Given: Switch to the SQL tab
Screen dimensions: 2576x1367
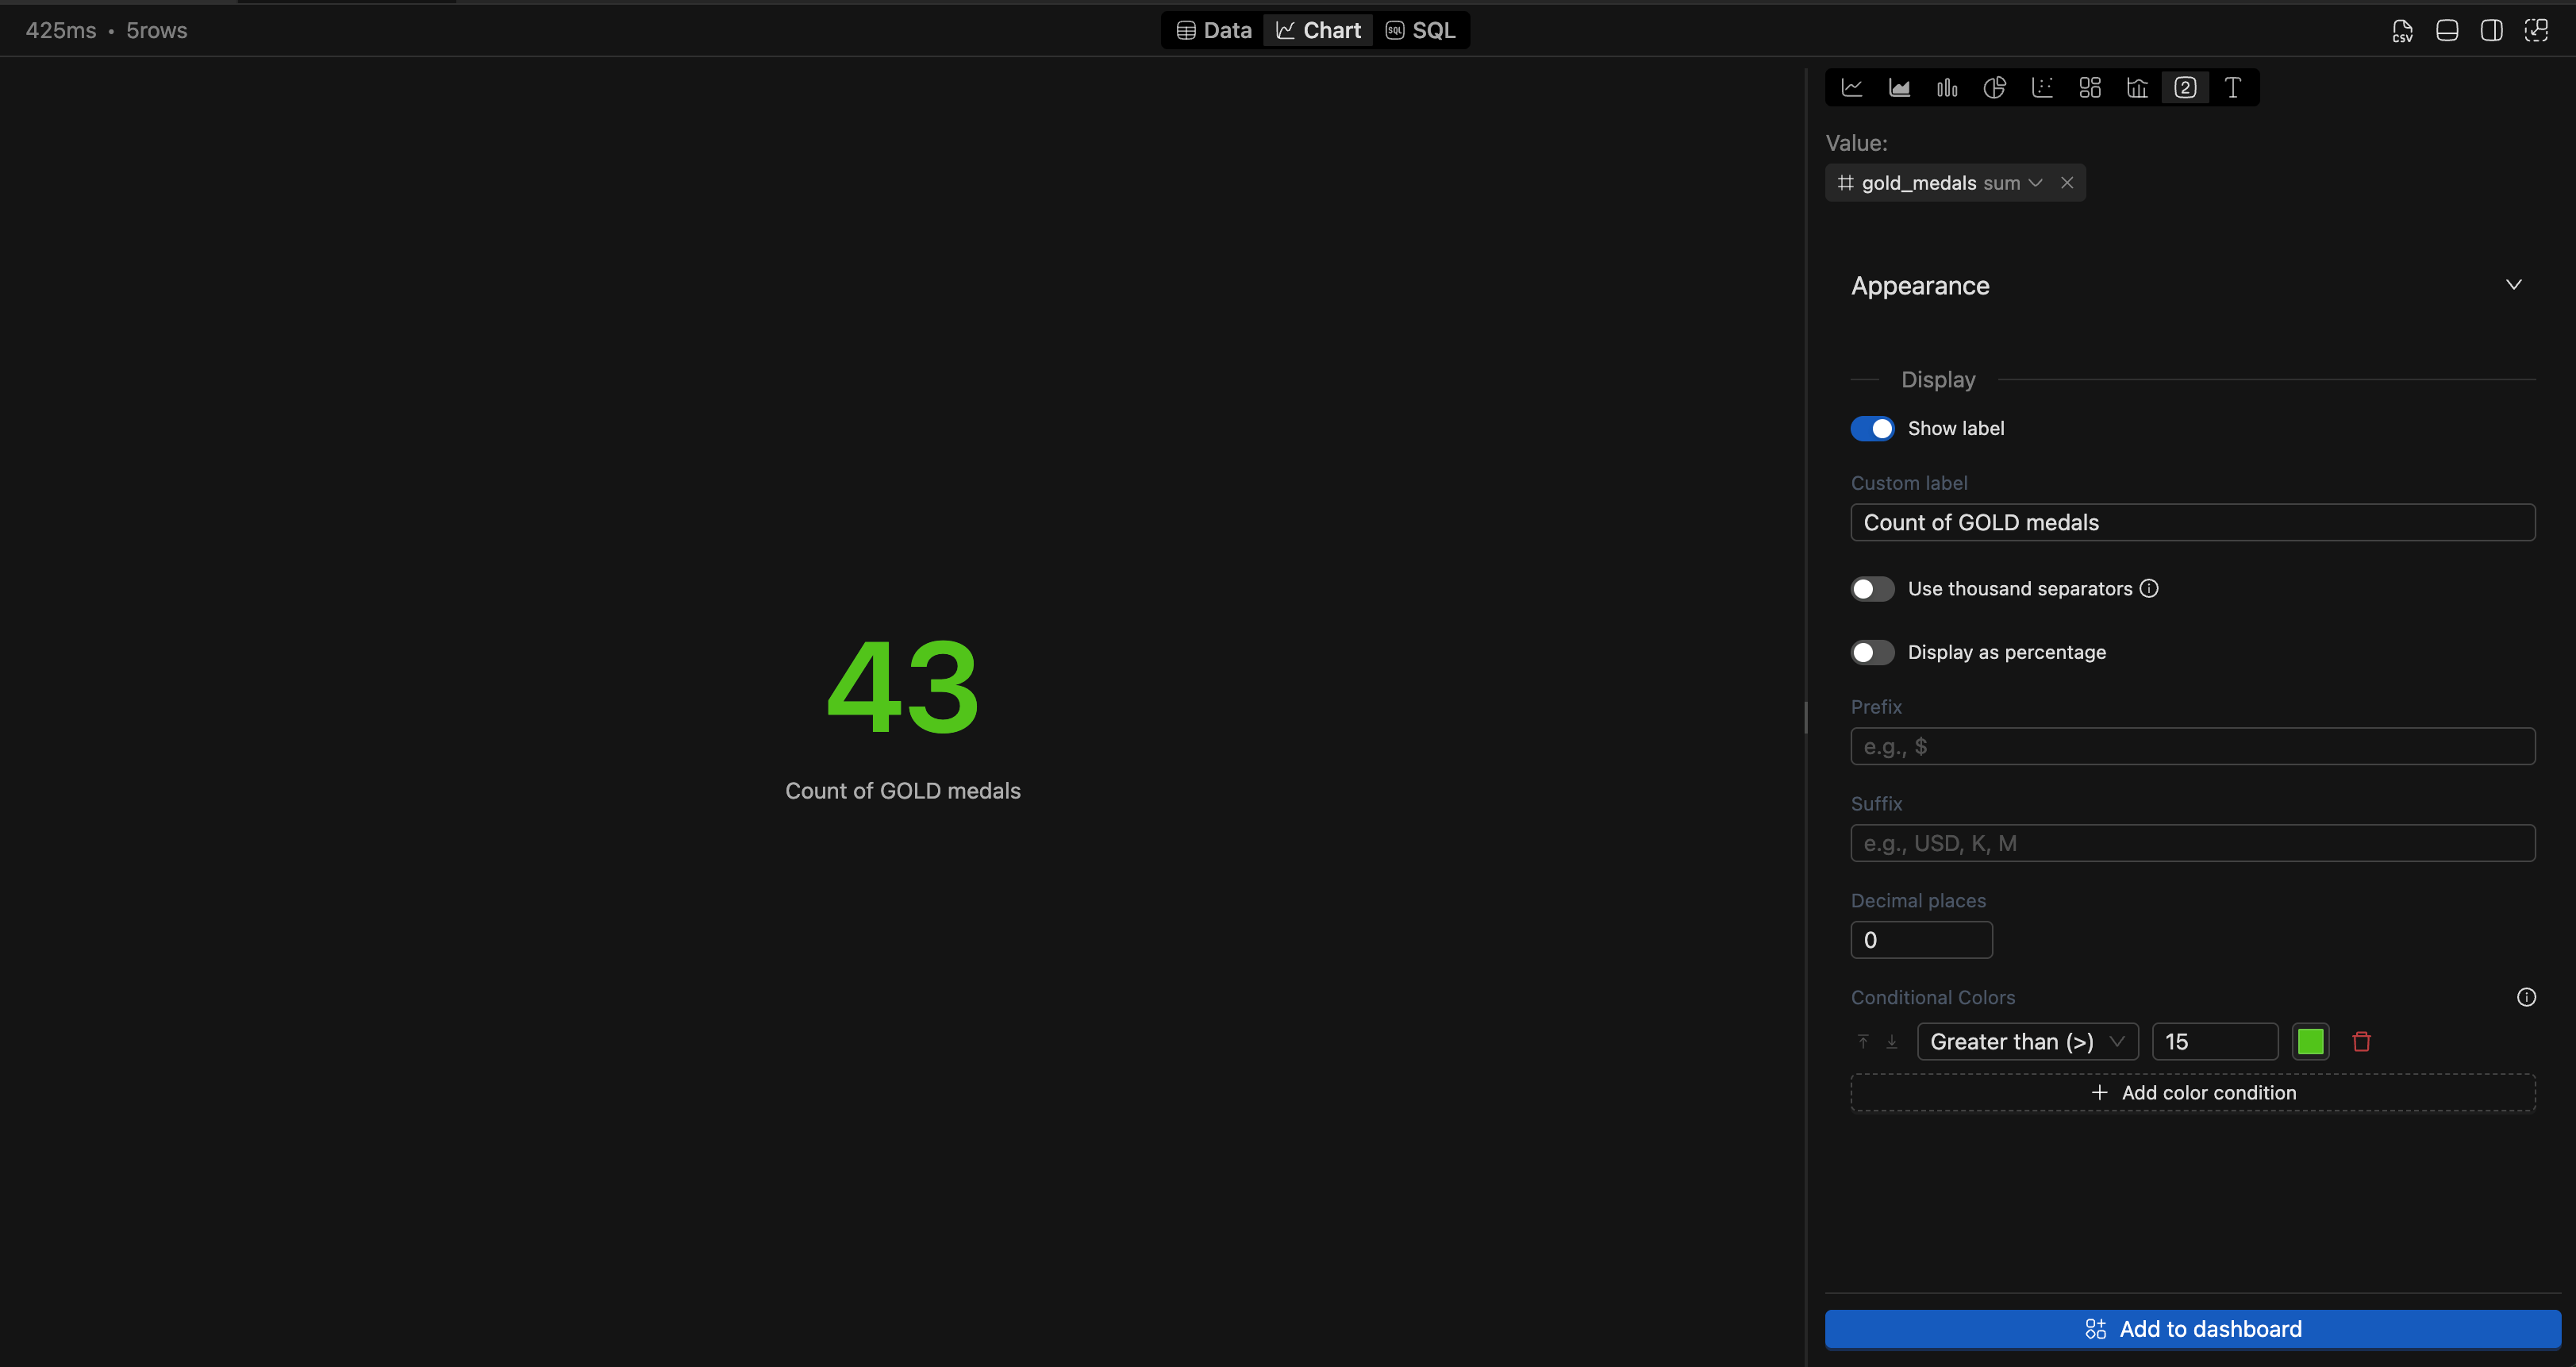Looking at the screenshot, I should pos(1420,31).
